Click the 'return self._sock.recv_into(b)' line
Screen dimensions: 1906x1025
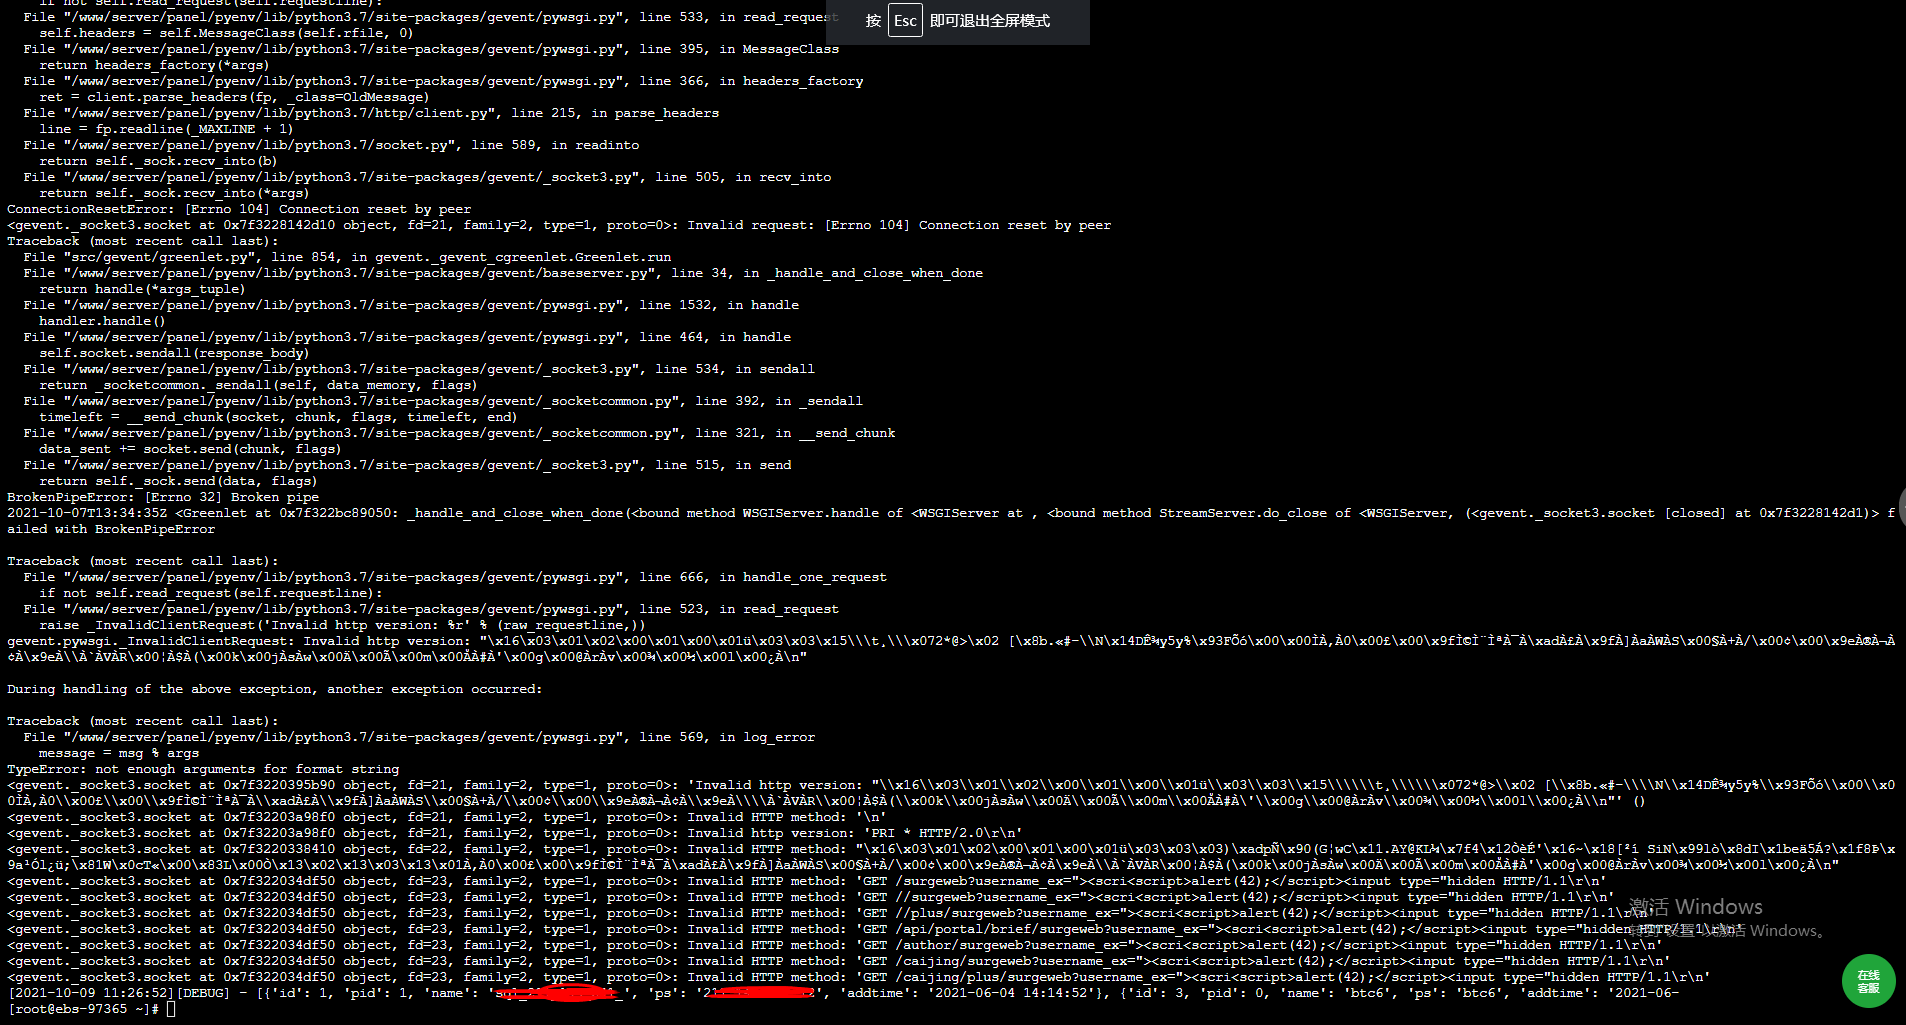point(158,161)
